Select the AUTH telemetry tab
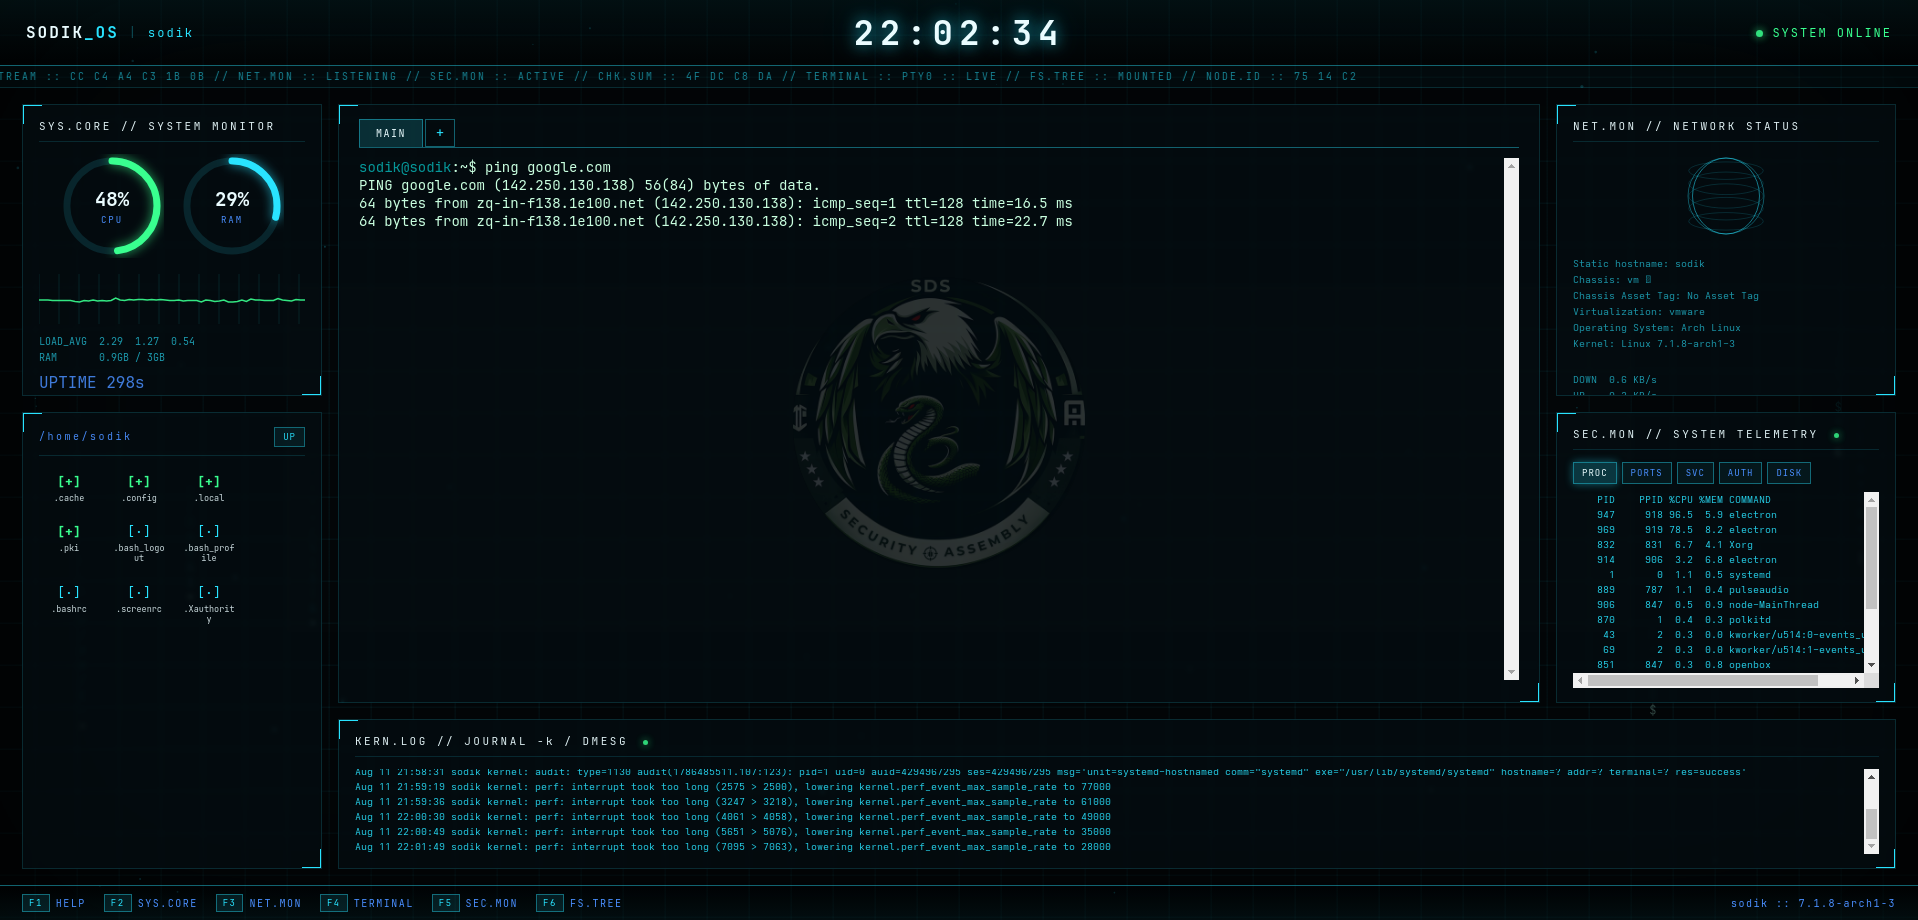The height and width of the screenshot is (920, 1918). [x=1740, y=473]
